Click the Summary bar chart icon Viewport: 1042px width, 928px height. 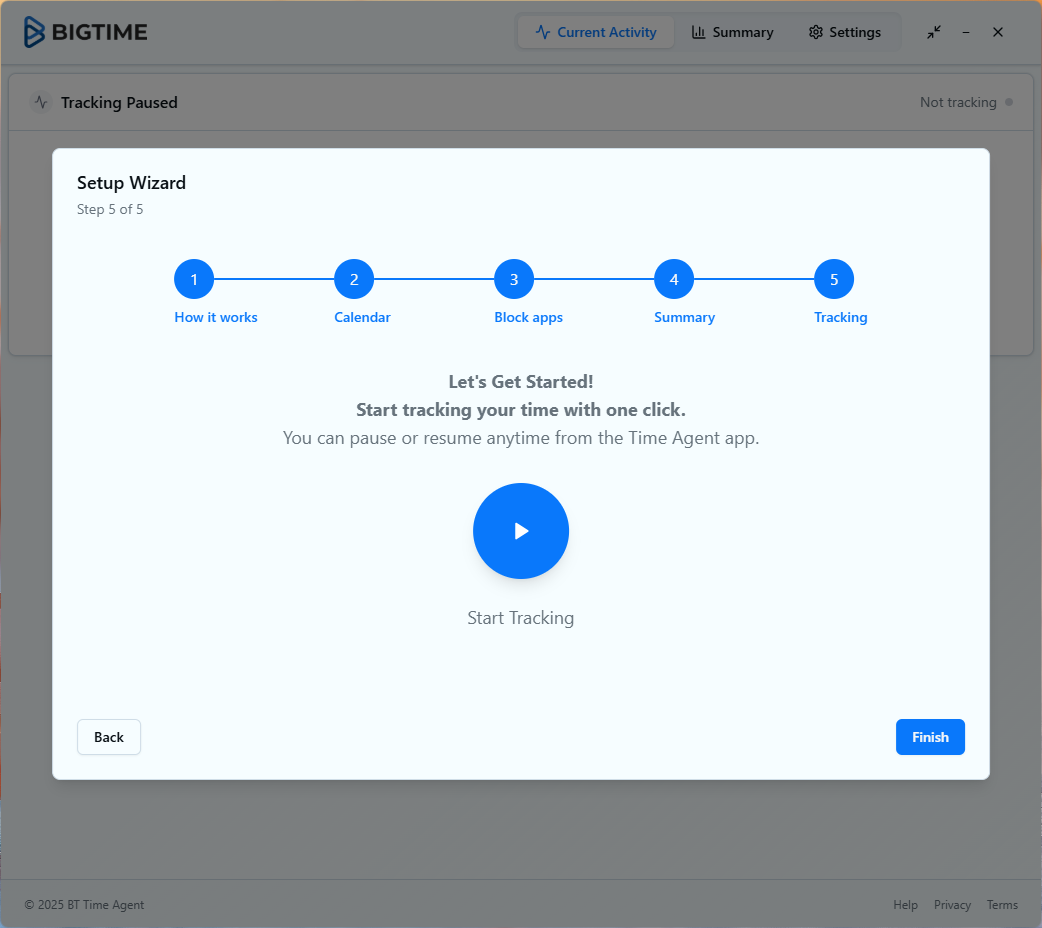(x=699, y=32)
